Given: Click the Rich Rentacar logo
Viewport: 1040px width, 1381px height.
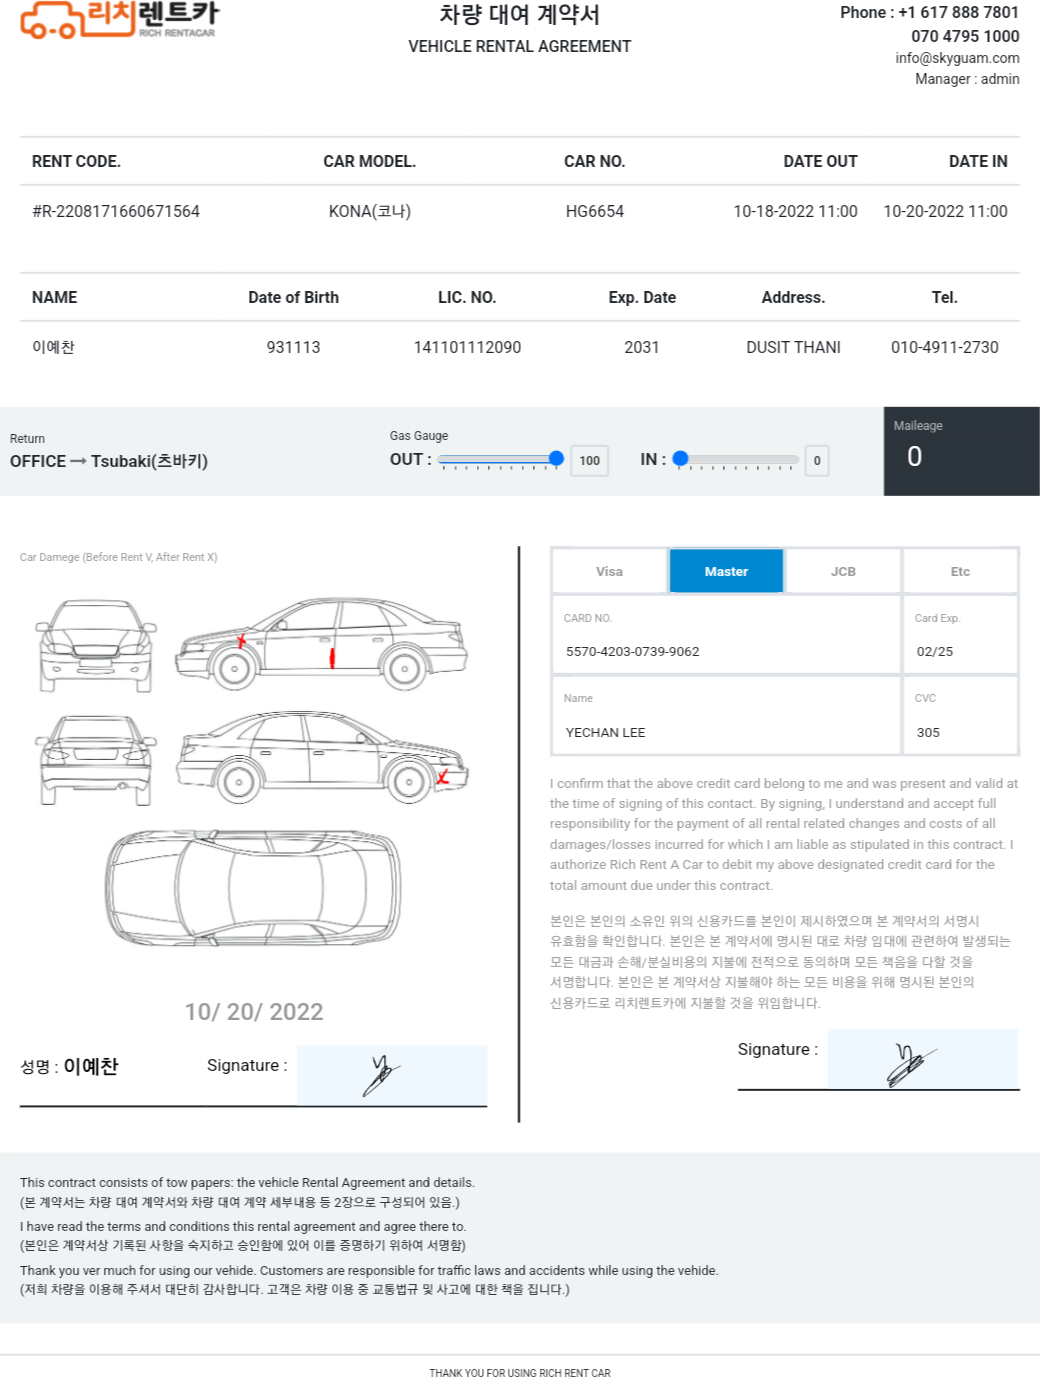Looking at the screenshot, I should pyautogui.click(x=119, y=20).
